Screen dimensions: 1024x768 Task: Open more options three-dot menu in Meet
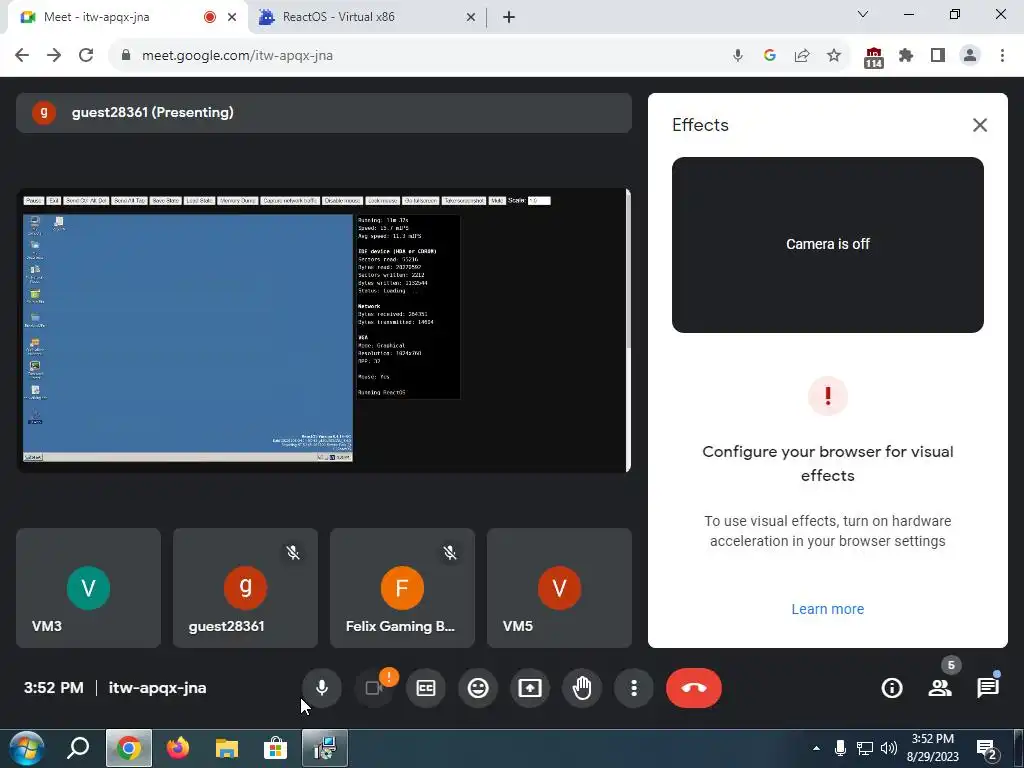pyautogui.click(x=634, y=688)
